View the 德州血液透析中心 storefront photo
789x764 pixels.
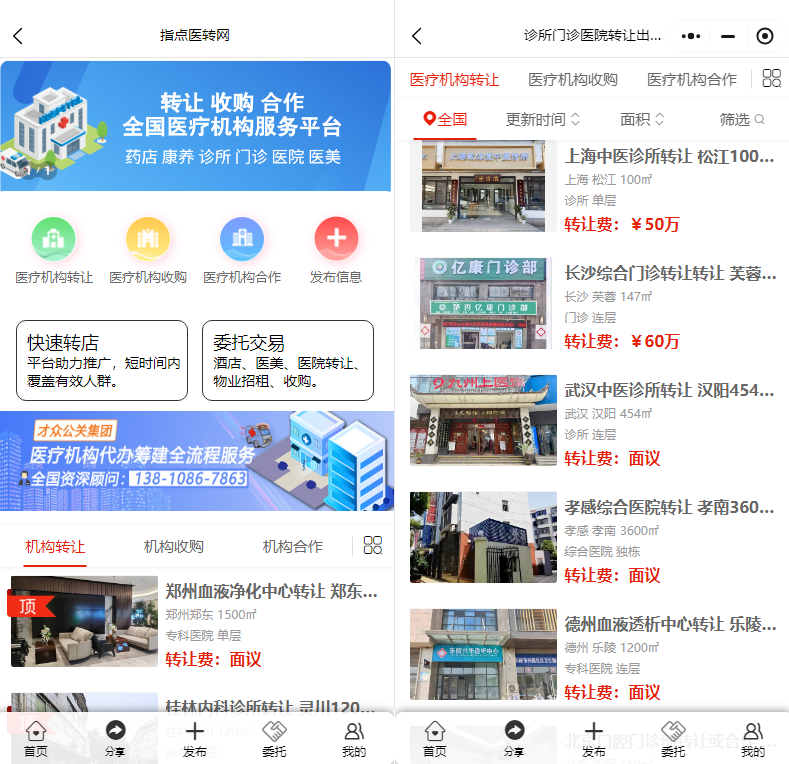(x=483, y=654)
